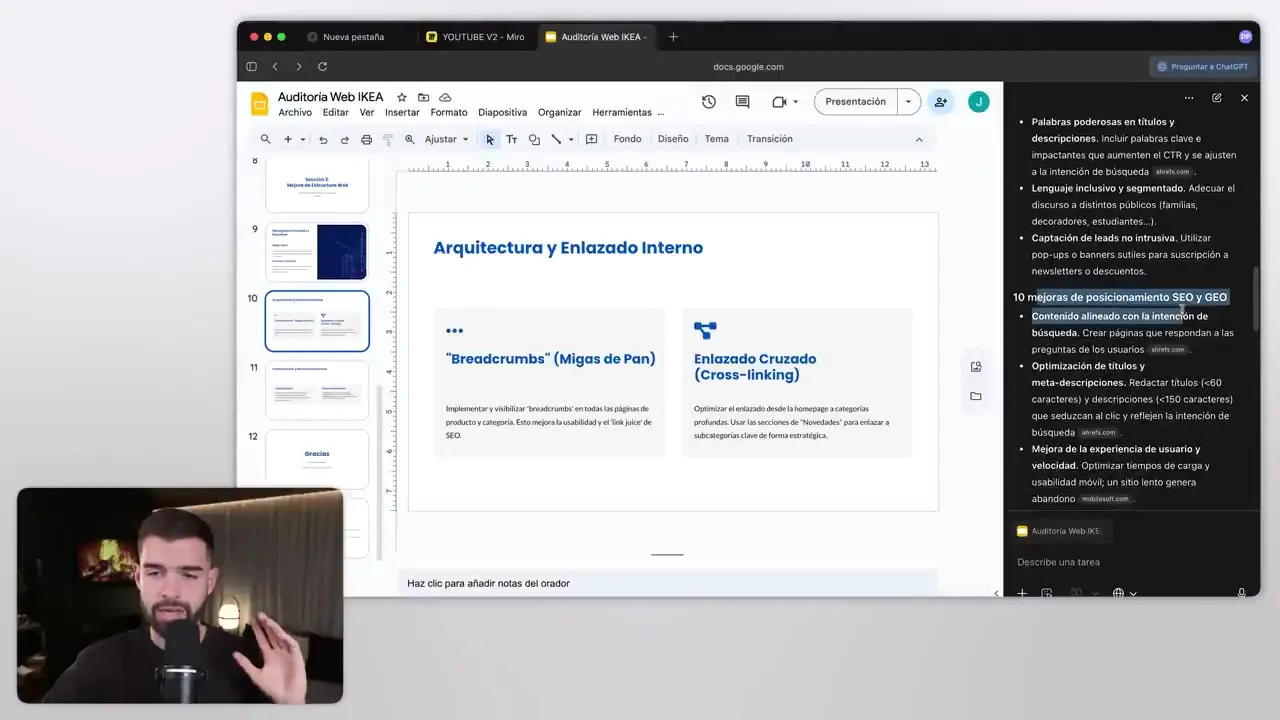Image resolution: width=1280 pixels, height=720 pixels.
Task: Redo the action in toolbar
Action: click(345, 140)
